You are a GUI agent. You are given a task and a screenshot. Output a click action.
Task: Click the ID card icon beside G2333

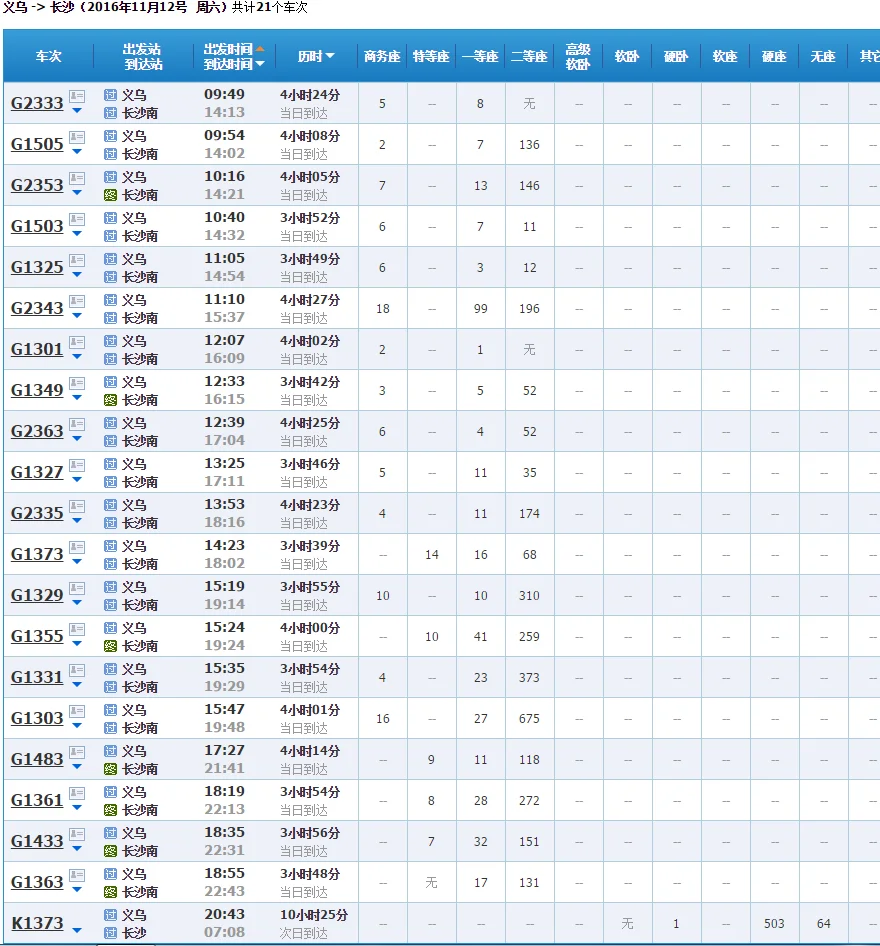click(77, 96)
